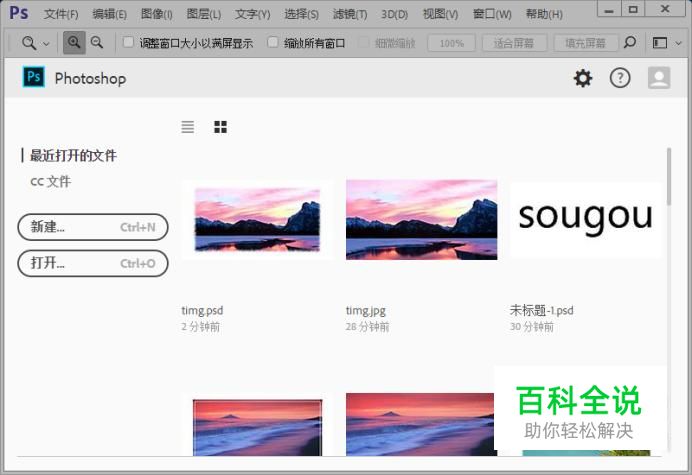Viewport: 692px width, 475px height.
Task: Click the Zoom tool preset icon
Action: click(x=29, y=43)
